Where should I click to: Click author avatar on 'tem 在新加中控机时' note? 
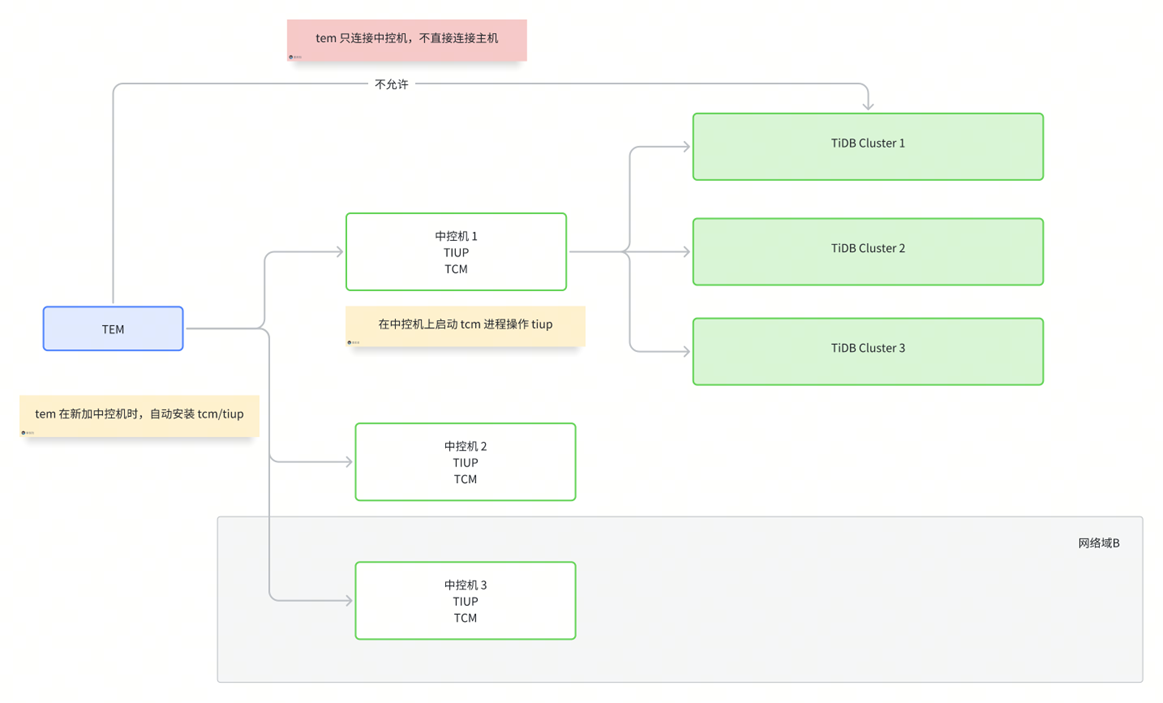[24, 433]
